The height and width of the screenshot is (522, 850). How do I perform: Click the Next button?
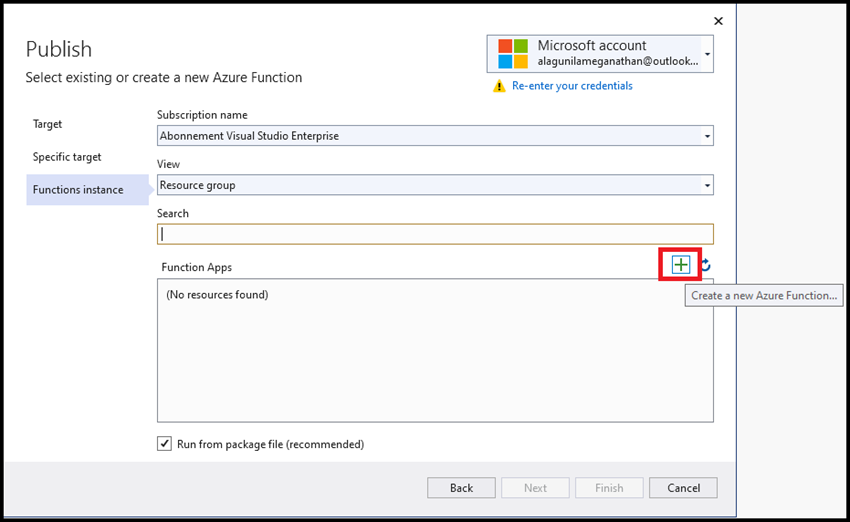coord(535,488)
